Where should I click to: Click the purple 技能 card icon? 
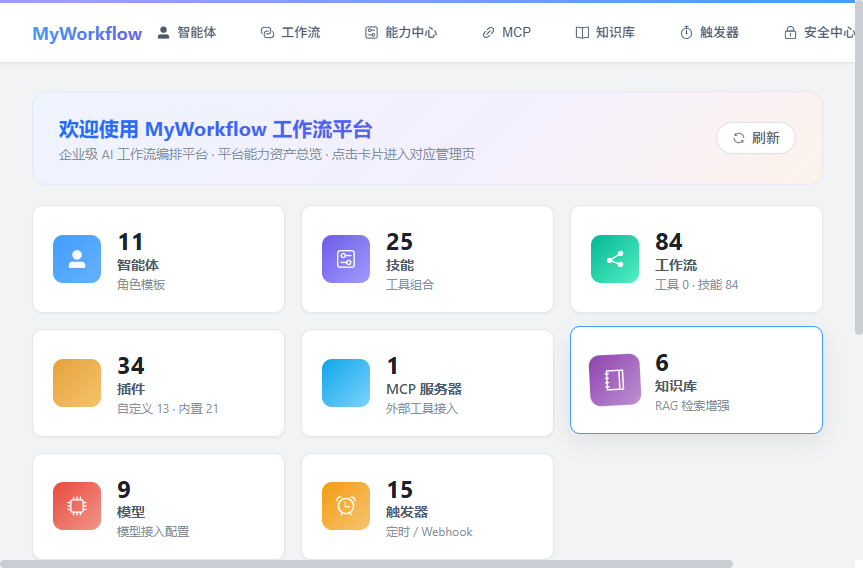pyautogui.click(x=346, y=259)
